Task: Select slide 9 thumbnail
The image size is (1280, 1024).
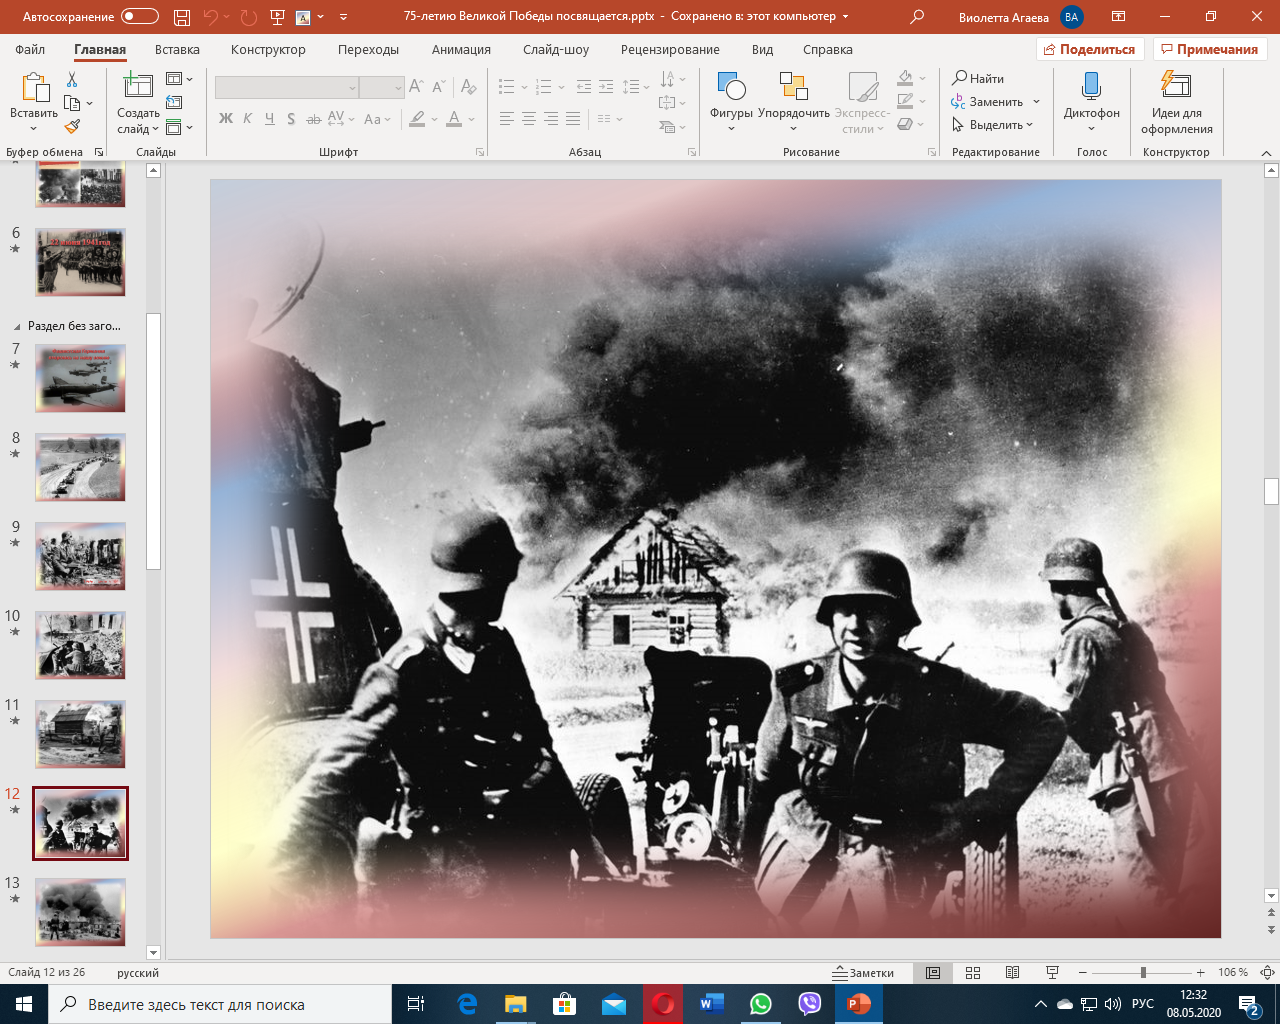Action: [80, 556]
